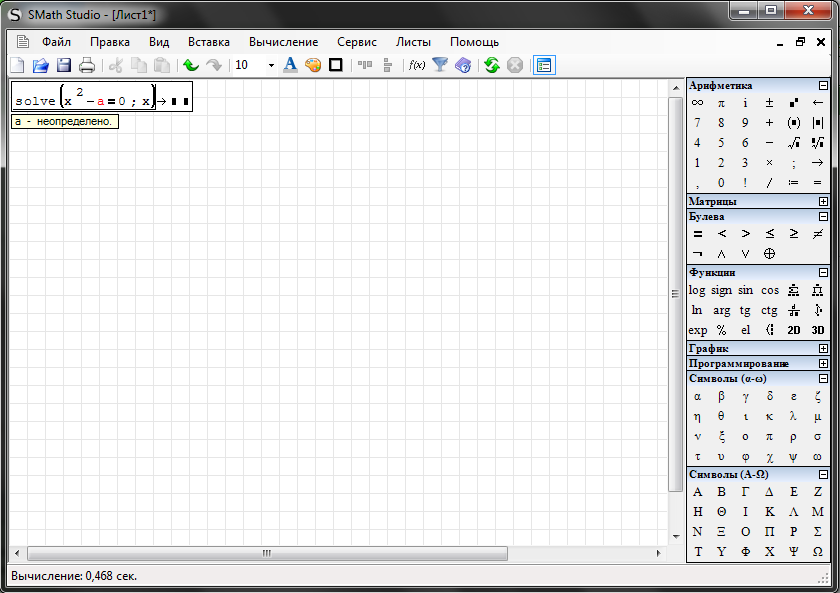Screen dimensions: 840x593
Task: Insert the square root operator
Action: (794, 143)
